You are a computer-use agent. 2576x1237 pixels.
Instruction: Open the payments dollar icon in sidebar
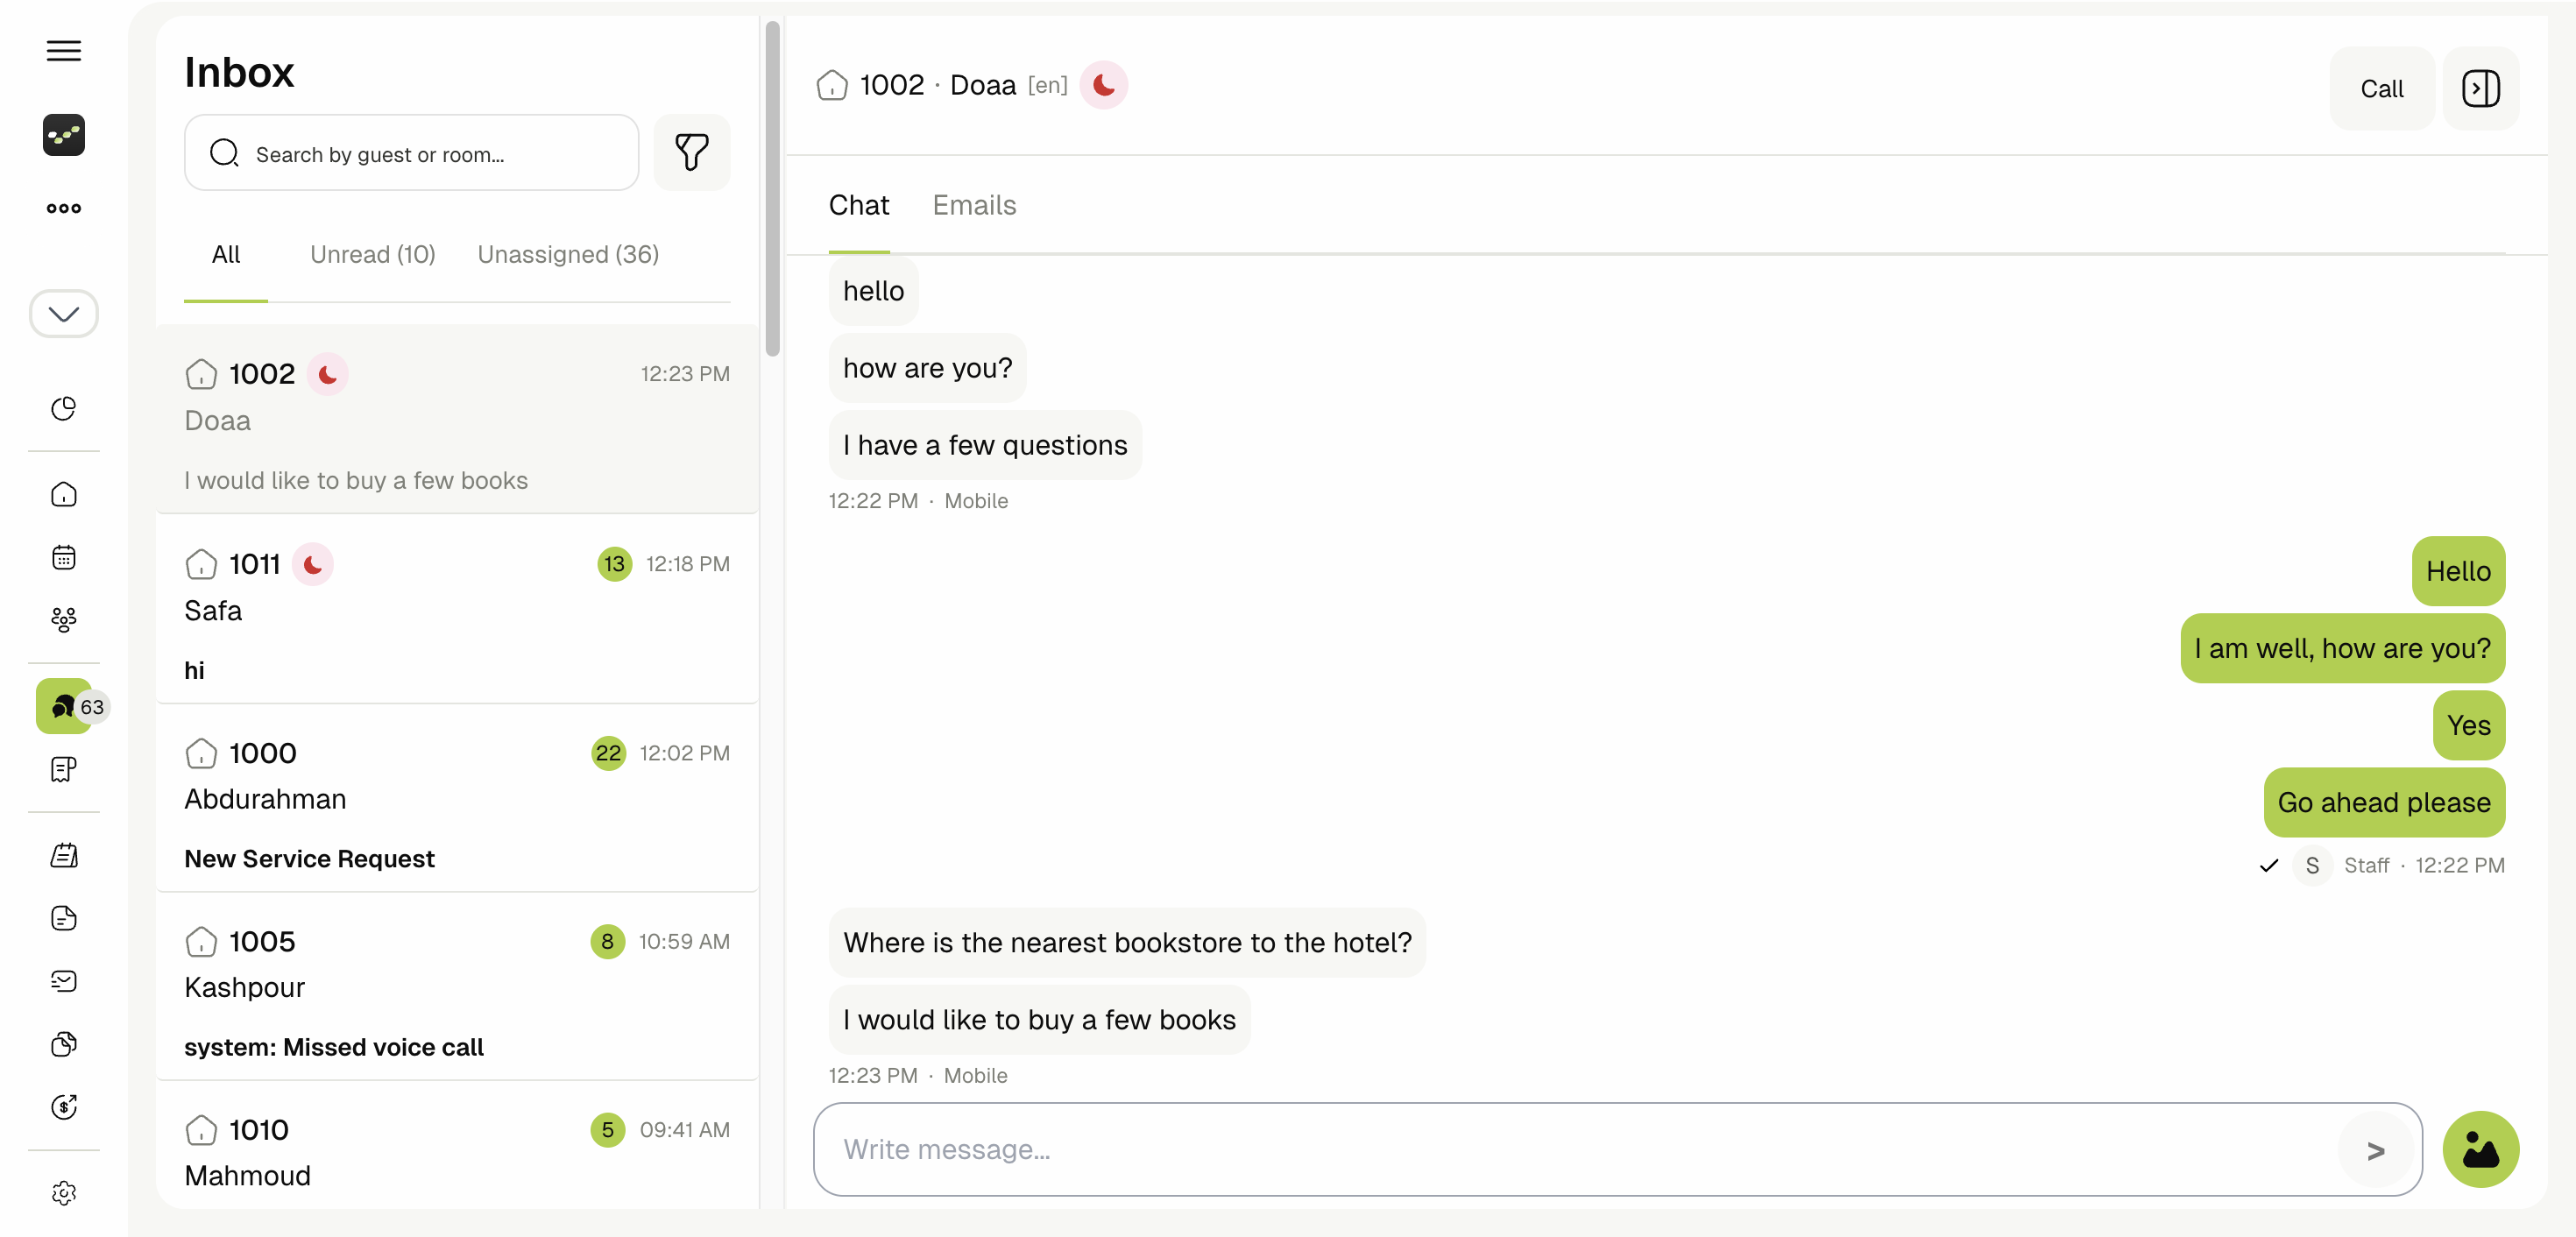pyautogui.click(x=64, y=1107)
